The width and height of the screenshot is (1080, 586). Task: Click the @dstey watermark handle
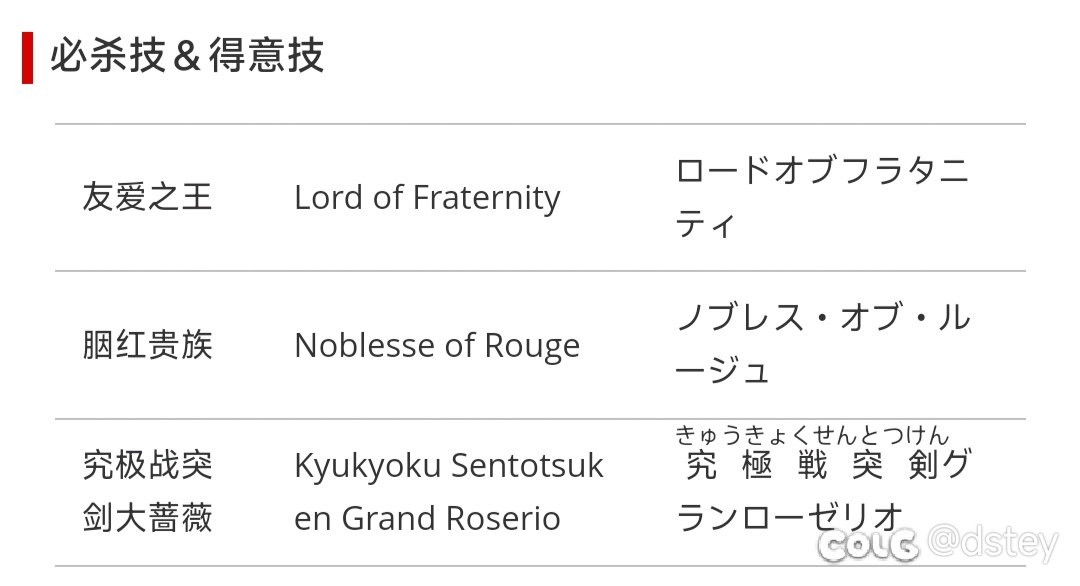[993, 543]
